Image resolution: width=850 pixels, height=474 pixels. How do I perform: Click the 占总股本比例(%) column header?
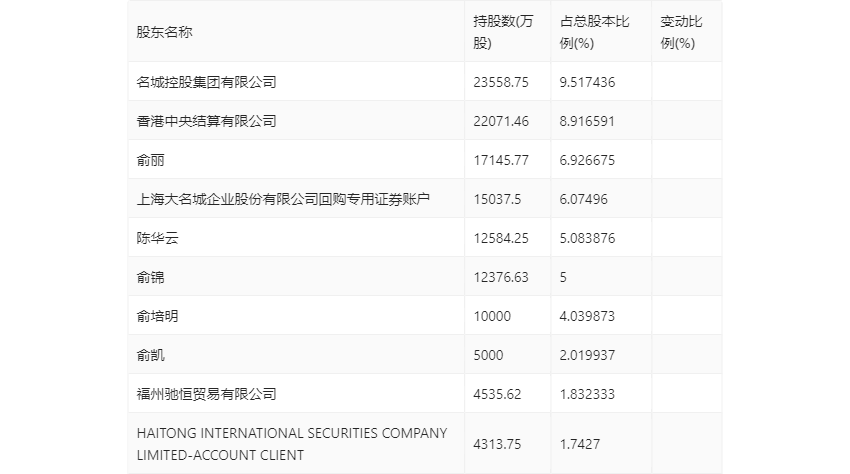point(594,32)
